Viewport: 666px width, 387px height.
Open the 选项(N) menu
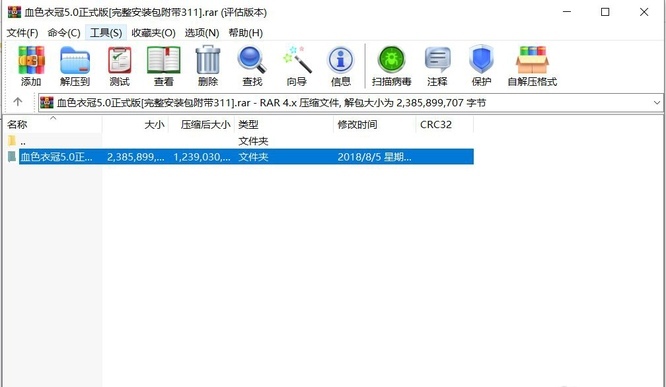(202, 33)
